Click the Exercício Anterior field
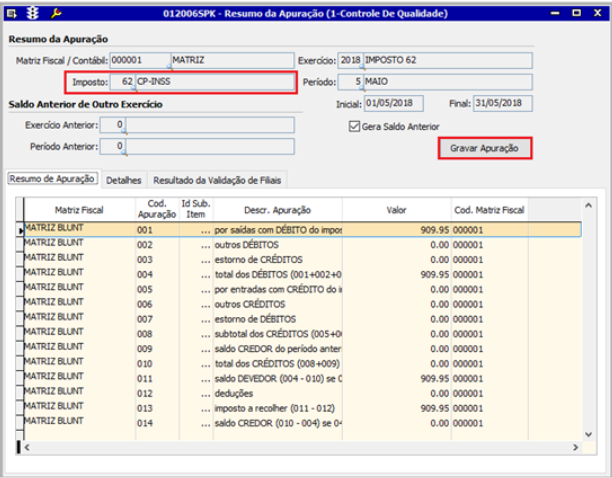The height and width of the screenshot is (478, 612). click(x=113, y=125)
